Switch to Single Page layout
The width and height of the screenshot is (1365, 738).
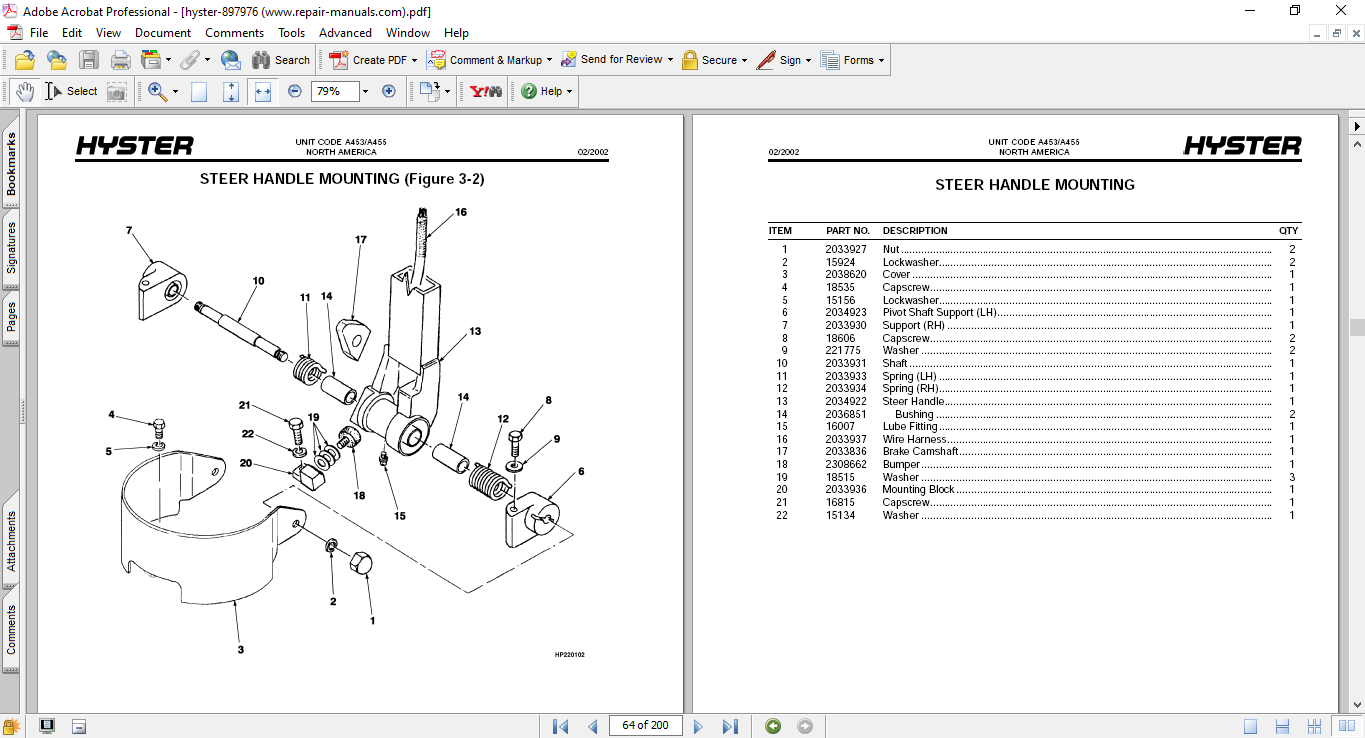pyautogui.click(x=1250, y=726)
